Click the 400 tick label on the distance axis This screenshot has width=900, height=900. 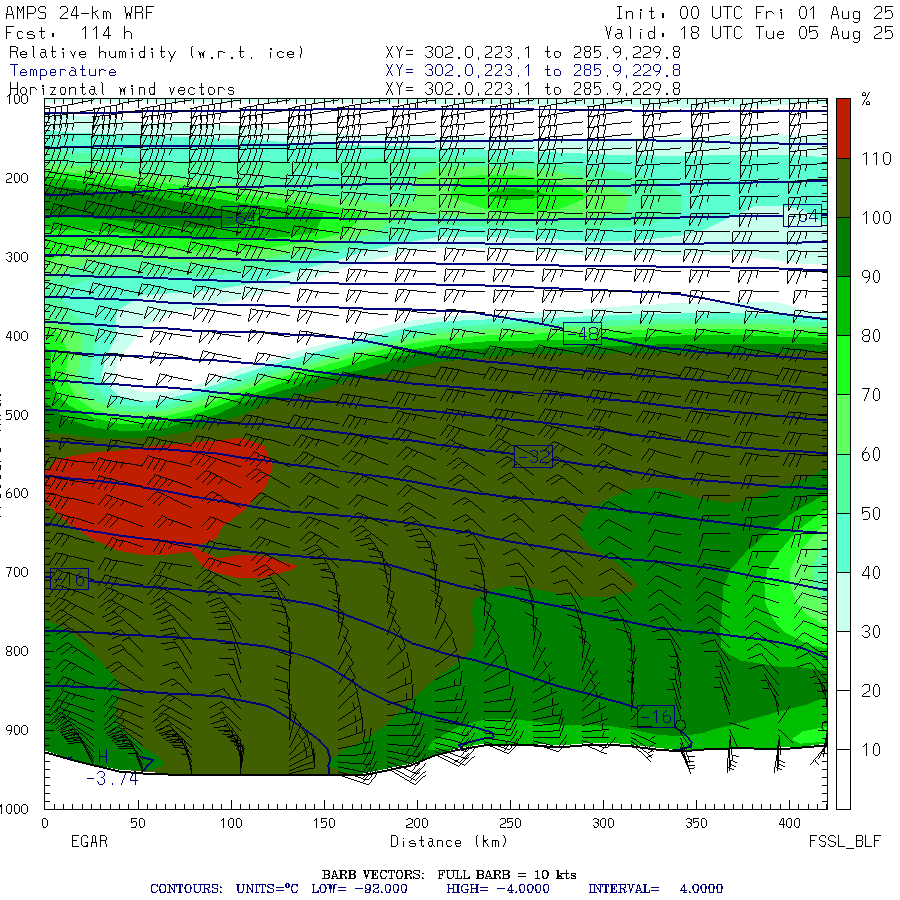790,824
